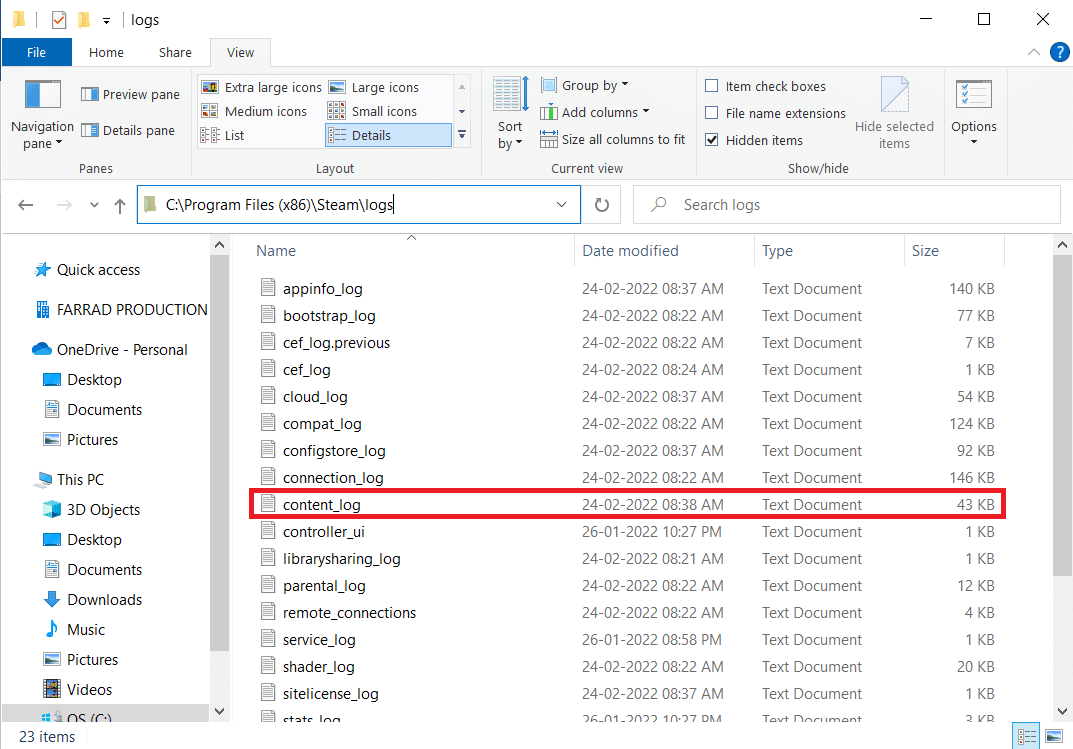Screen dimensions: 1073x749
Task: Click file list vertical scrollbar down arrow
Action: pos(1062,711)
